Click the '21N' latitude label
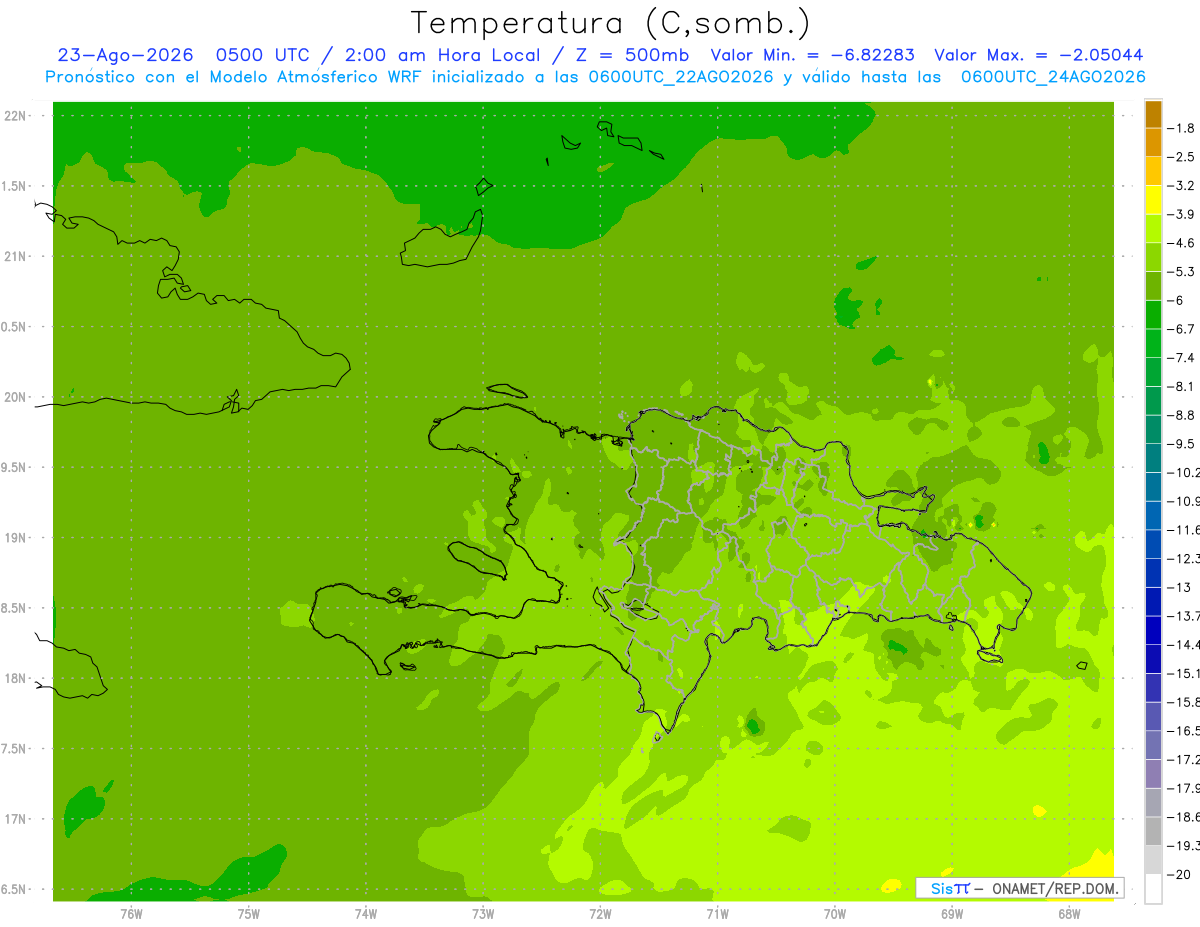The image size is (1200, 927). (16, 256)
